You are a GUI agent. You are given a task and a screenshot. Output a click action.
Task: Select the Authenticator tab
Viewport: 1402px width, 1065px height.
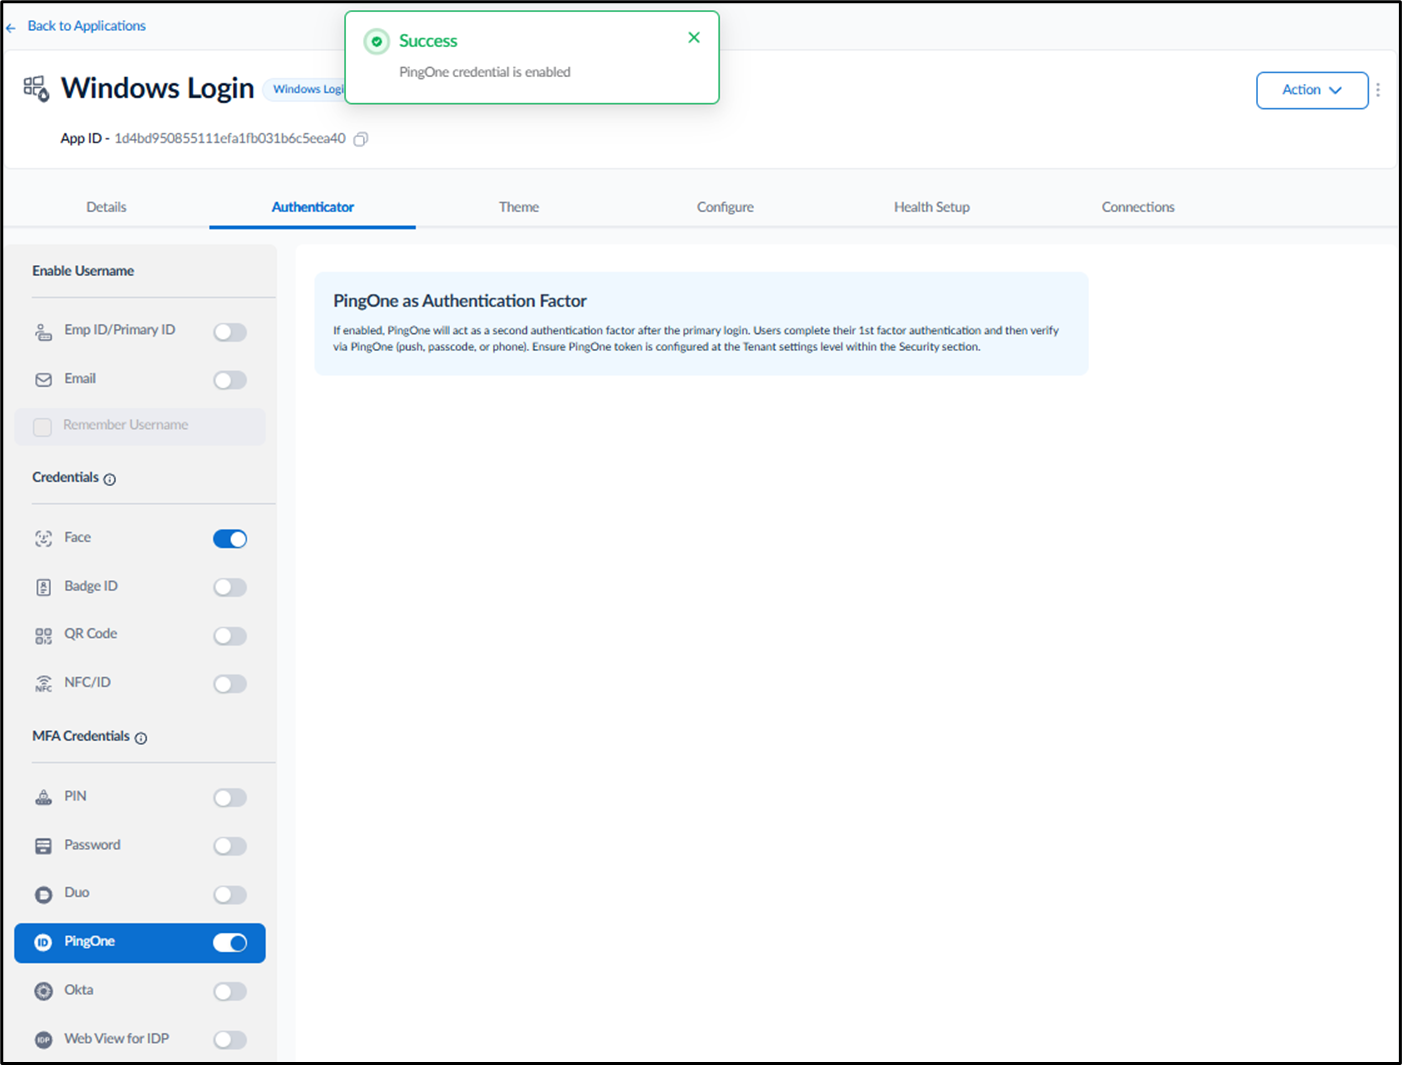coord(313,207)
